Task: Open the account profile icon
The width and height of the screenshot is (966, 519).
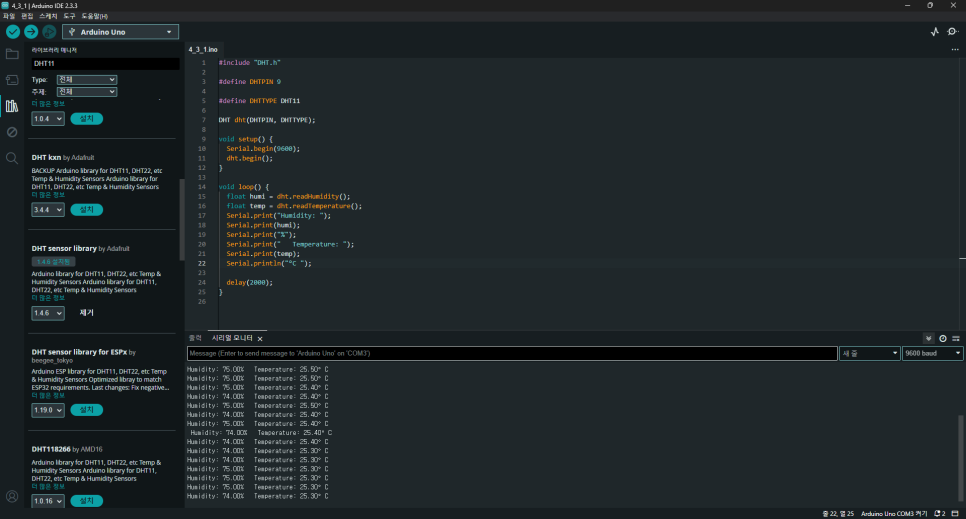Action: tap(12, 496)
